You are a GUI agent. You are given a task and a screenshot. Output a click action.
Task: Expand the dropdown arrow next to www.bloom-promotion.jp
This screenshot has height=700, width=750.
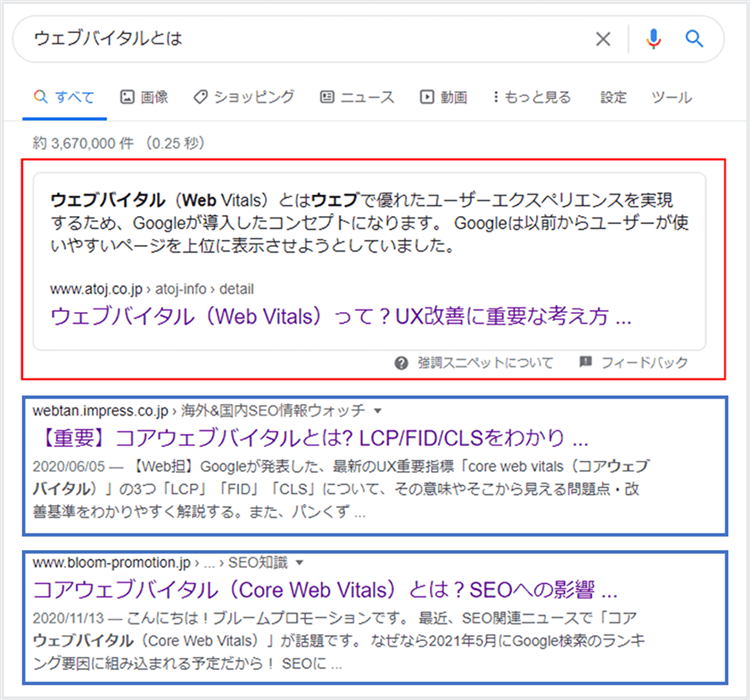[299, 562]
